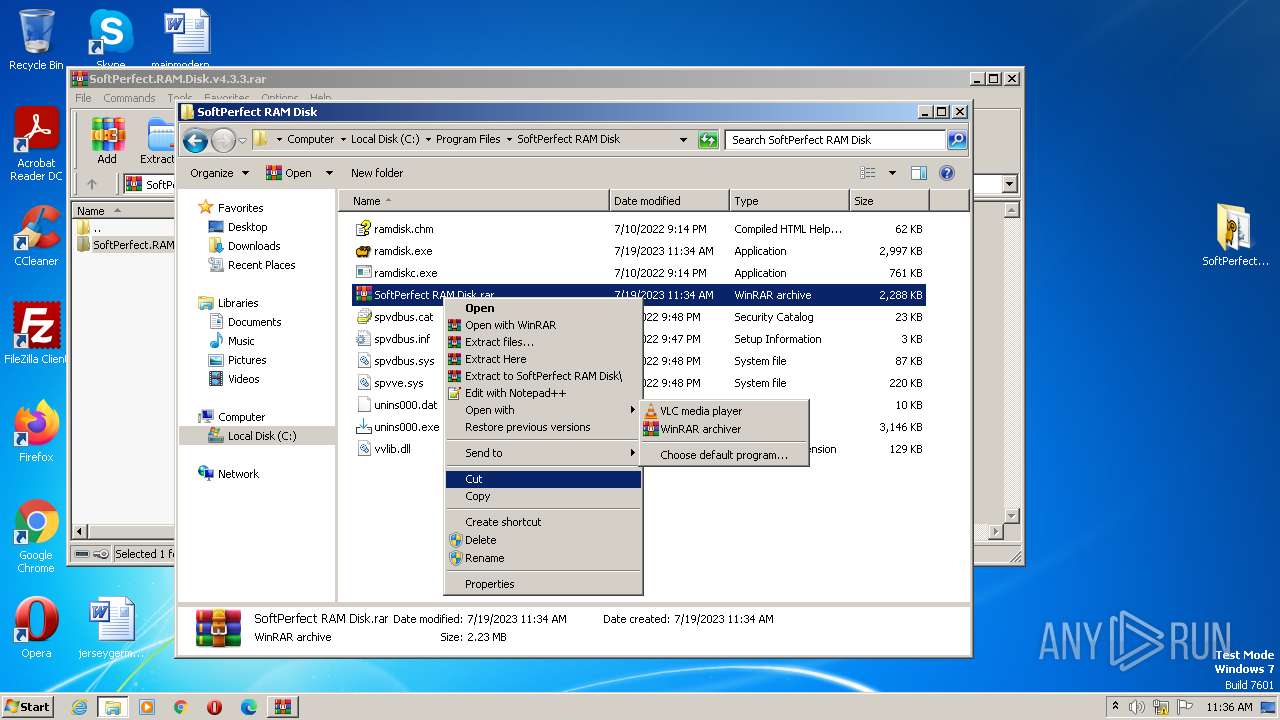This screenshot has width=1280, height=720.
Task: Expand the Program Files breadcrumb arrow
Action: click(510, 140)
